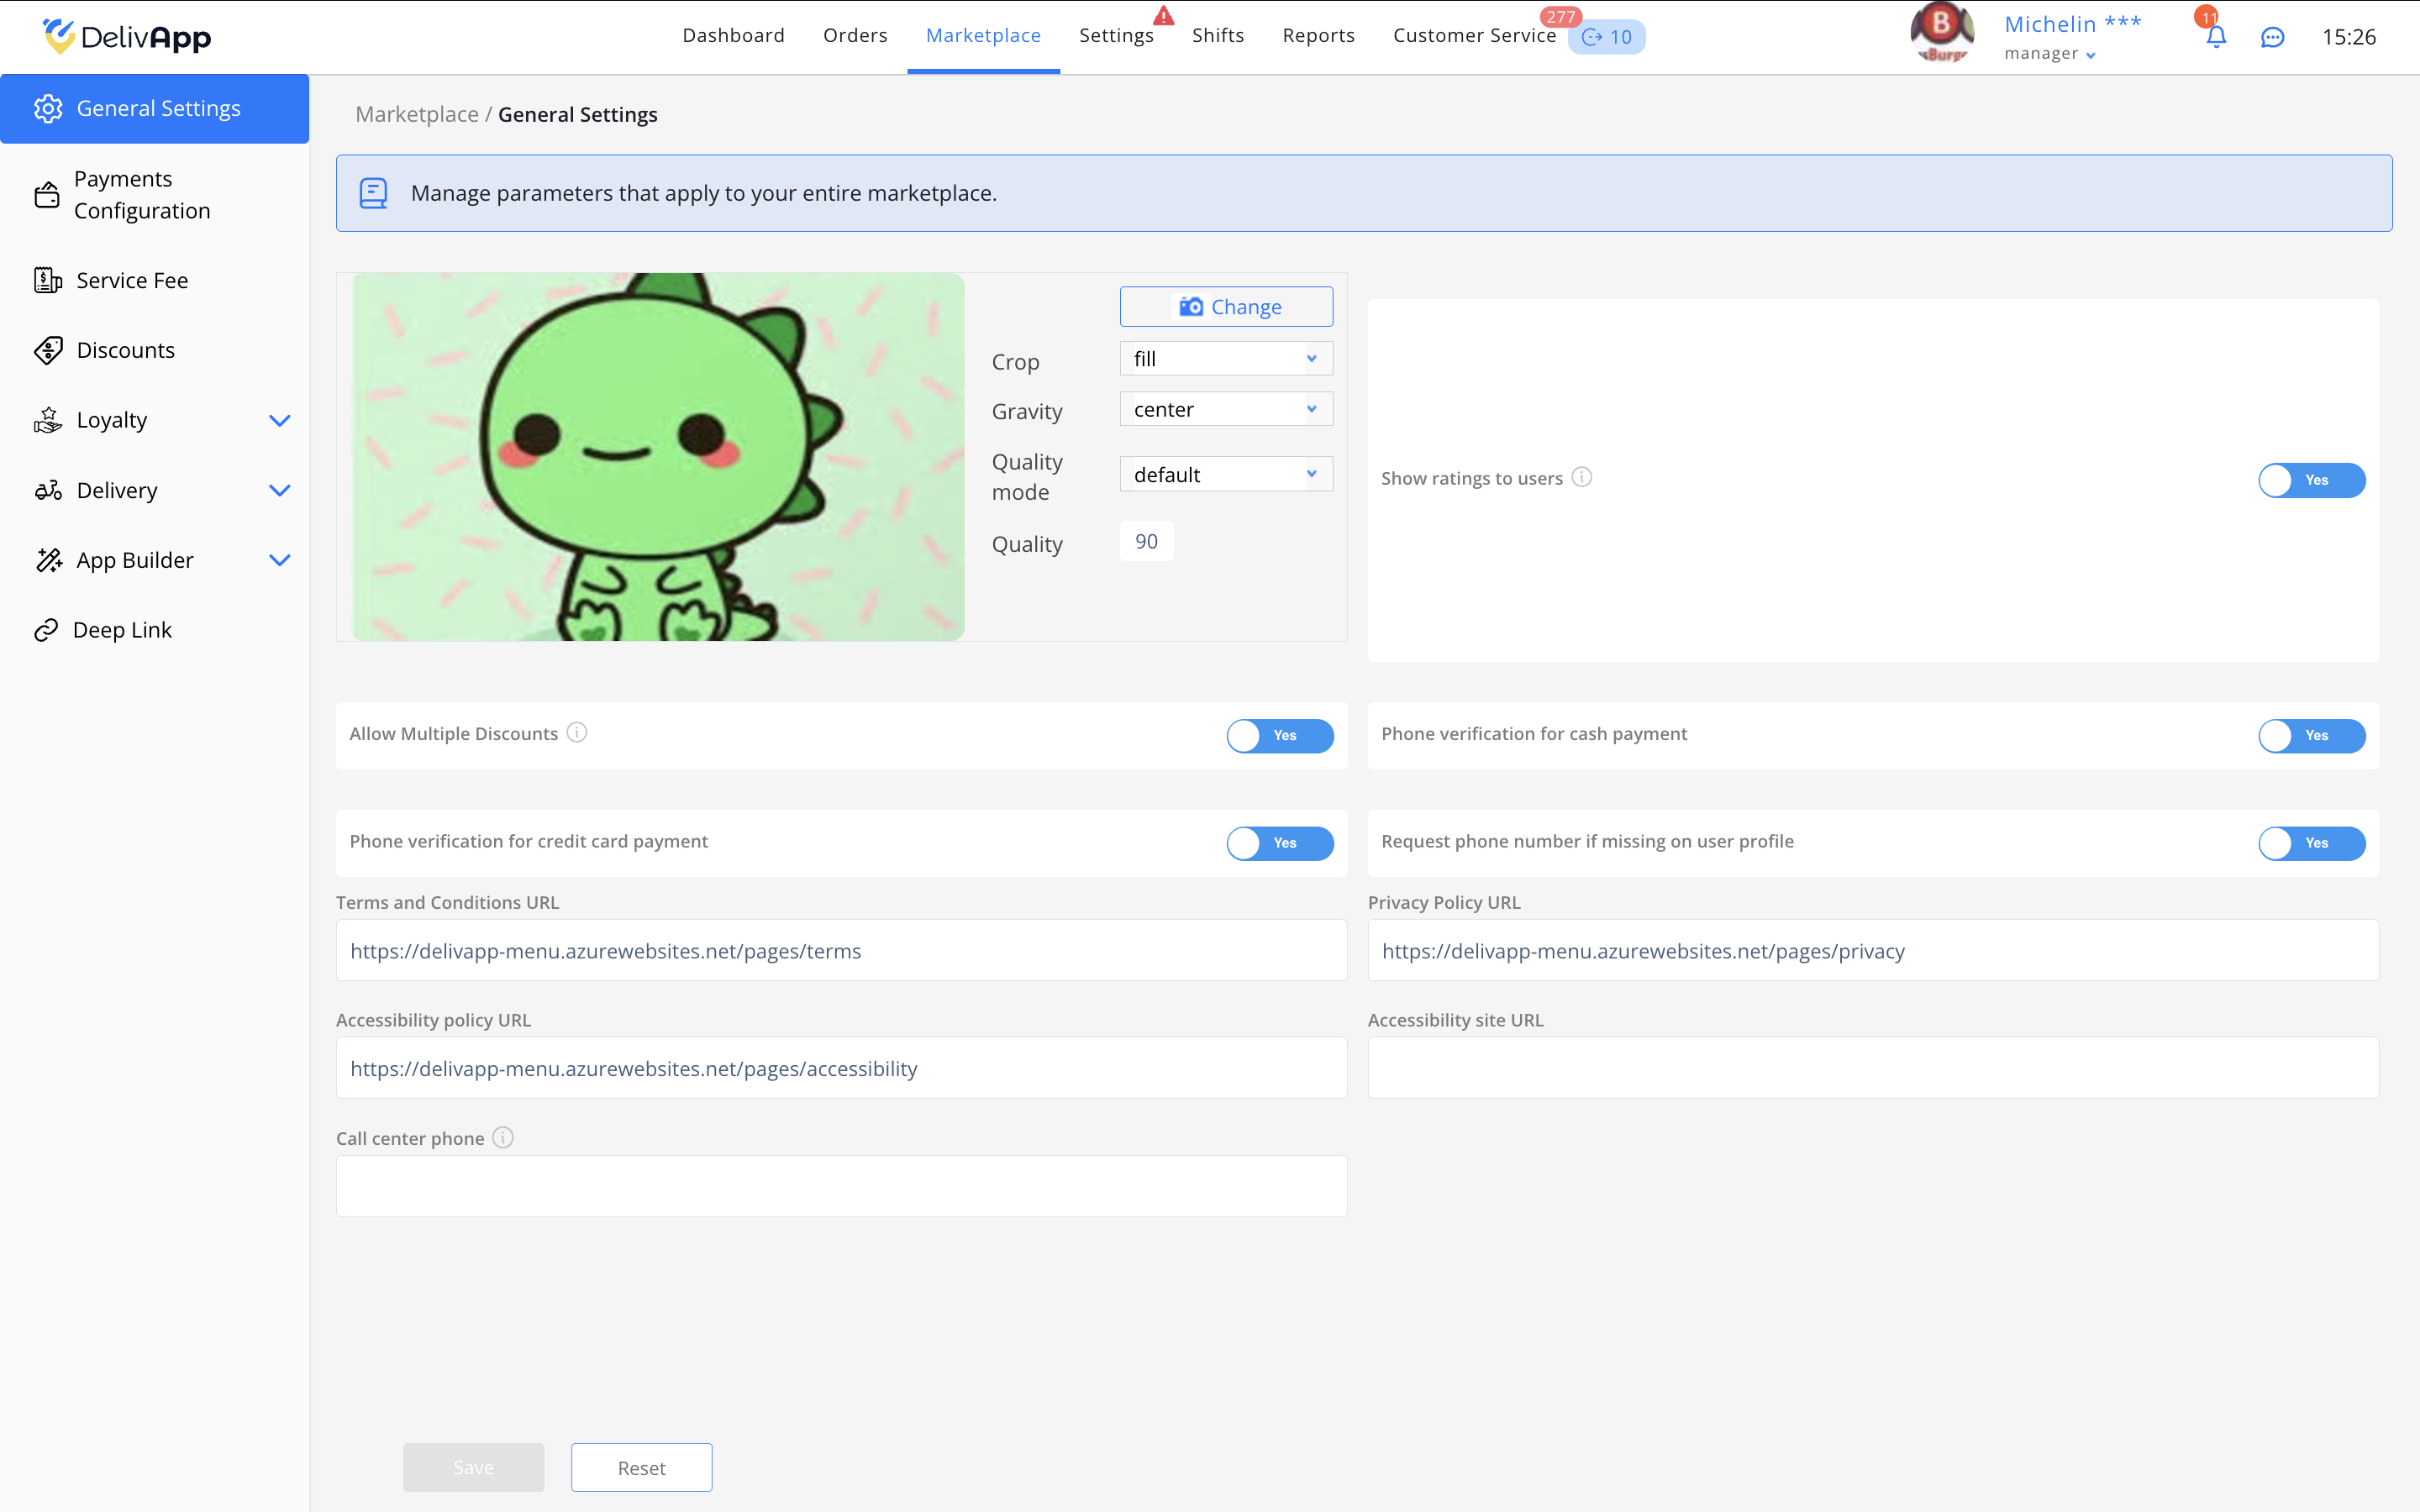Image resolution: width=2420 pixels, height=1512 pixels.
Task: Click the DelivApp logo
Action: click(127, 37)
